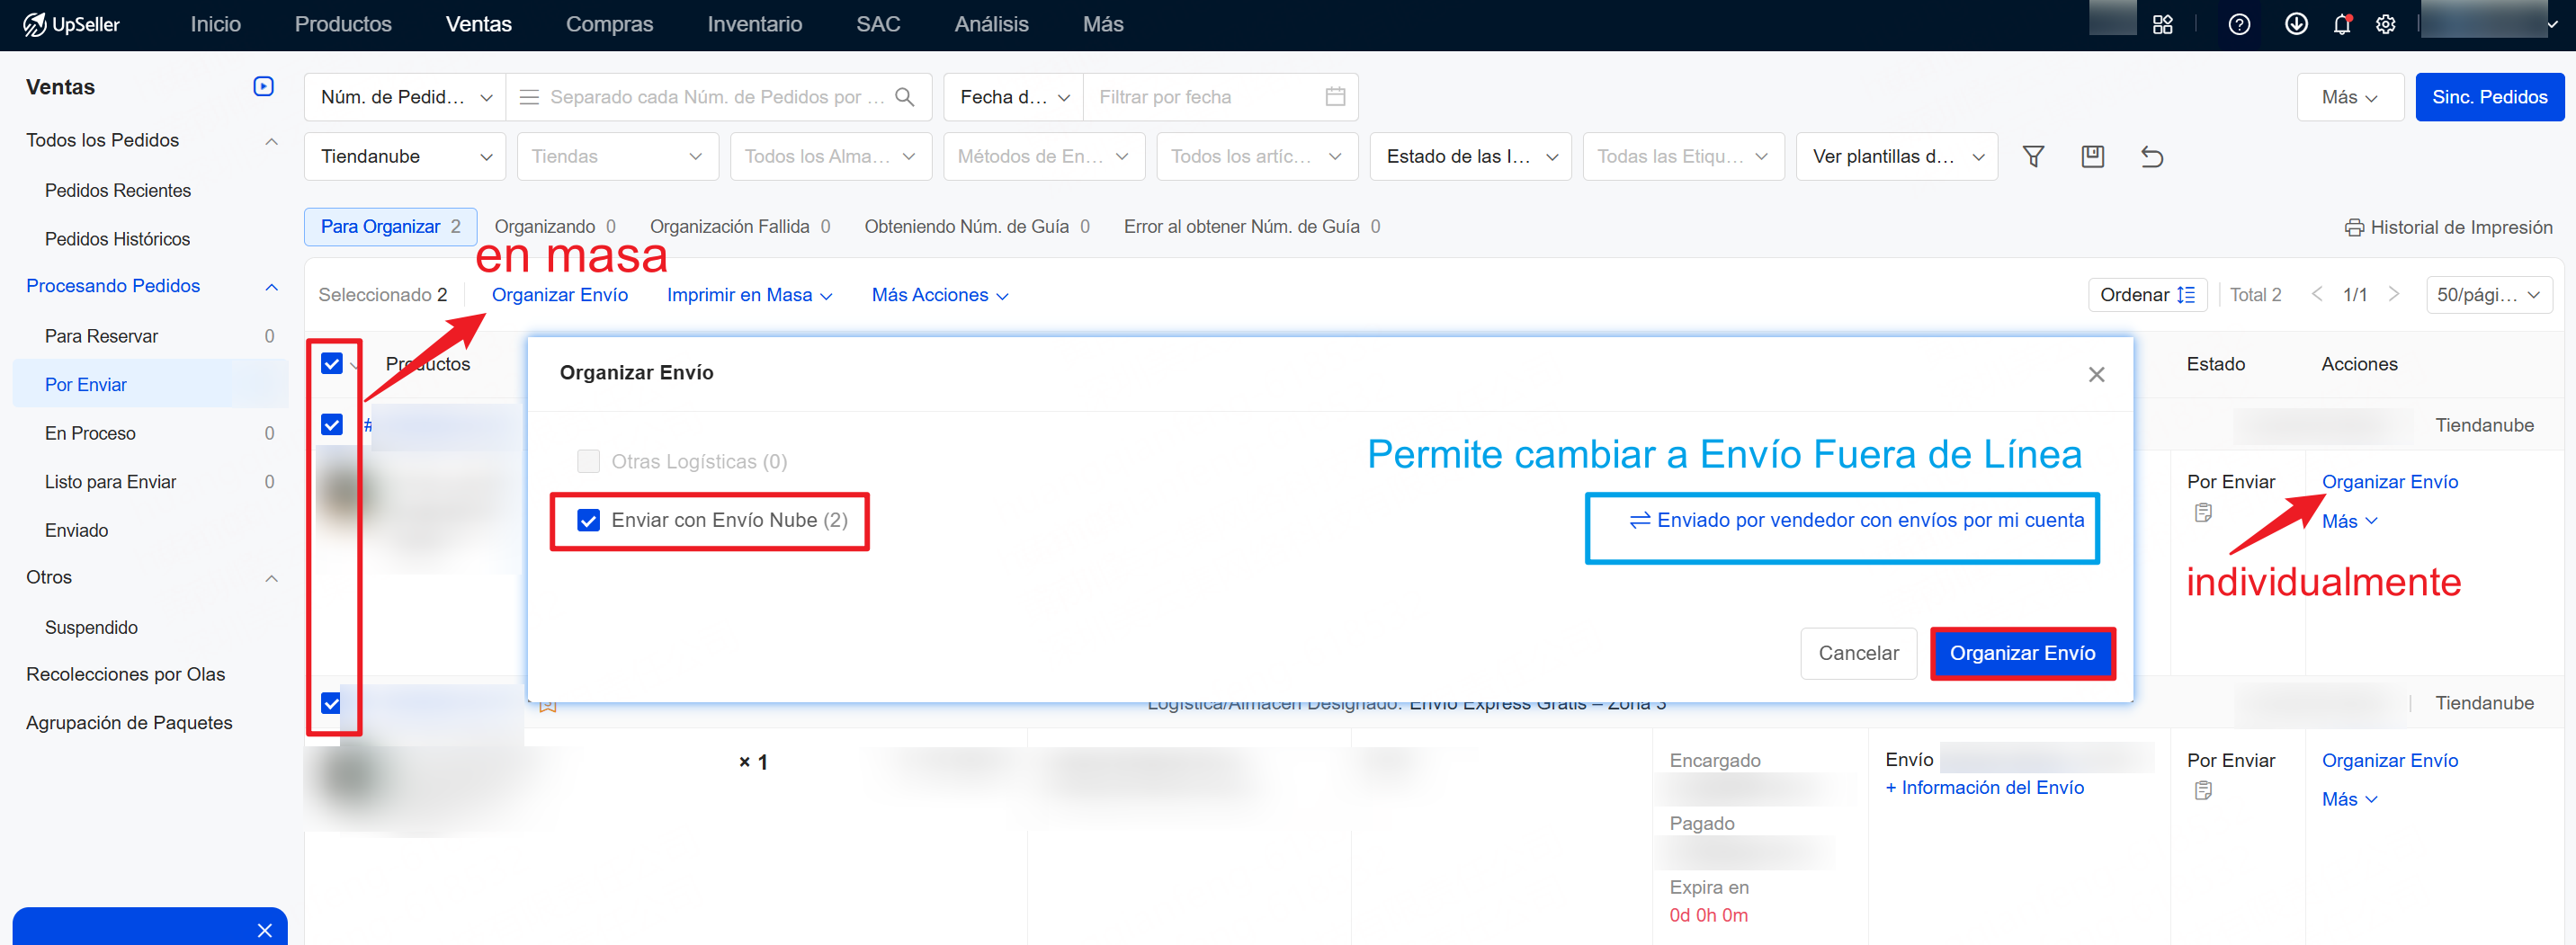The height and width of the screenshot is (945, 2576).
Task: Click the note icon under first Por Enviar
Action: click(x=2202, y=513)
